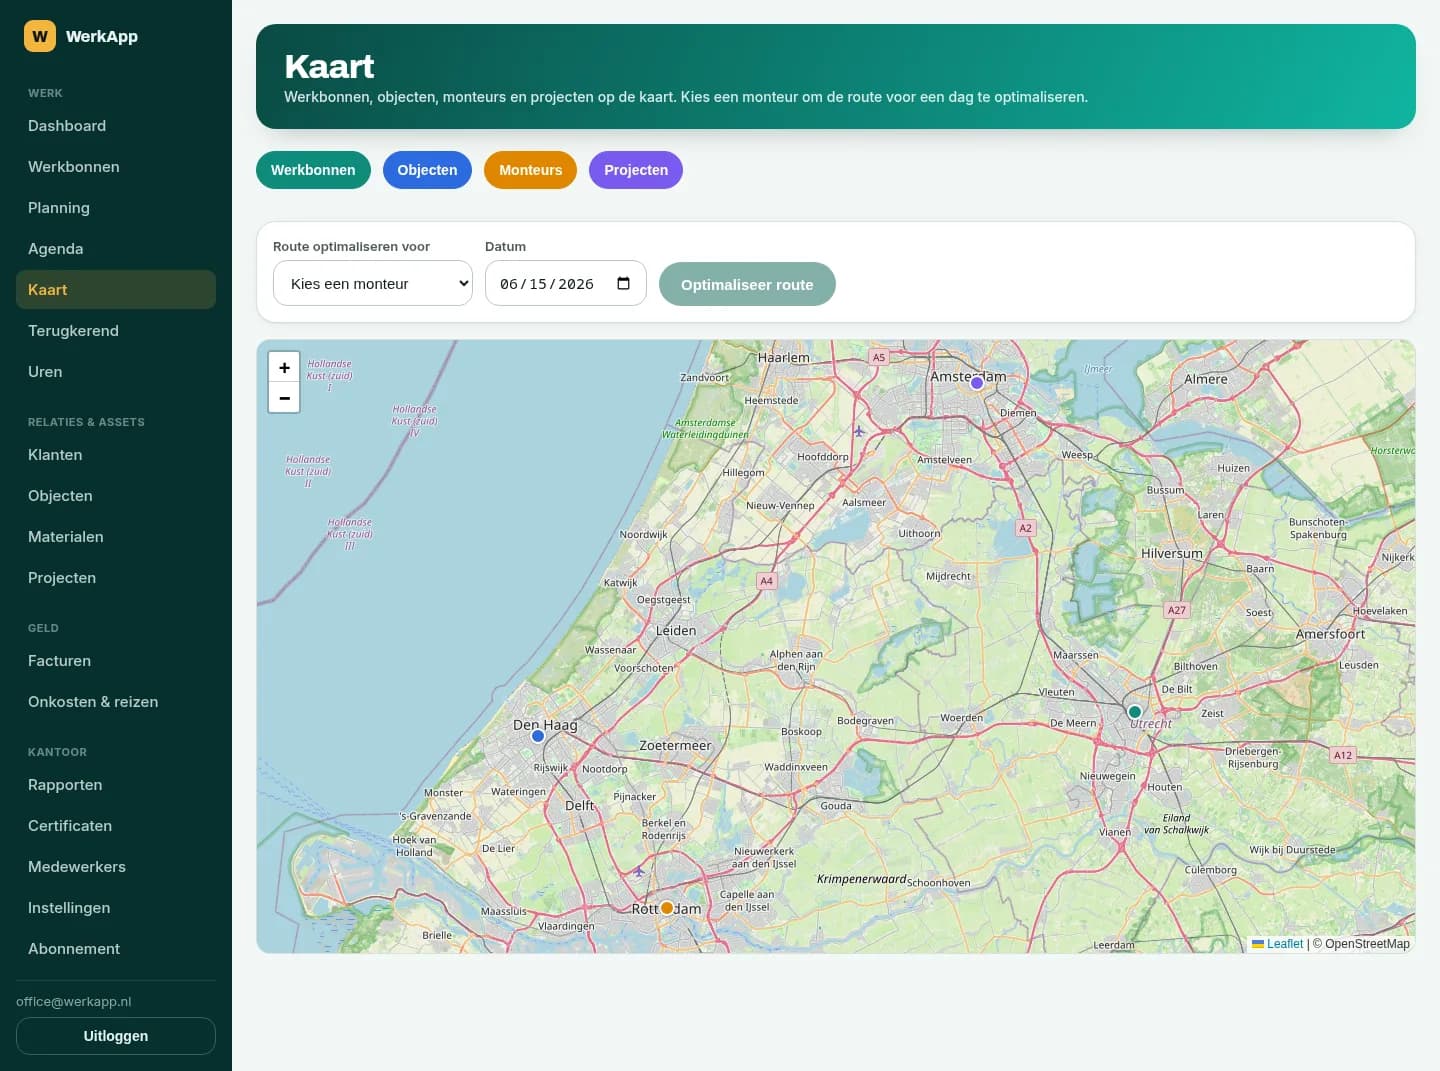Image resolution: width=1440 pixels, height=1071 pixels.
Task: Open Terugkerend in the sidebar
Action: click(x=116, y=331)
